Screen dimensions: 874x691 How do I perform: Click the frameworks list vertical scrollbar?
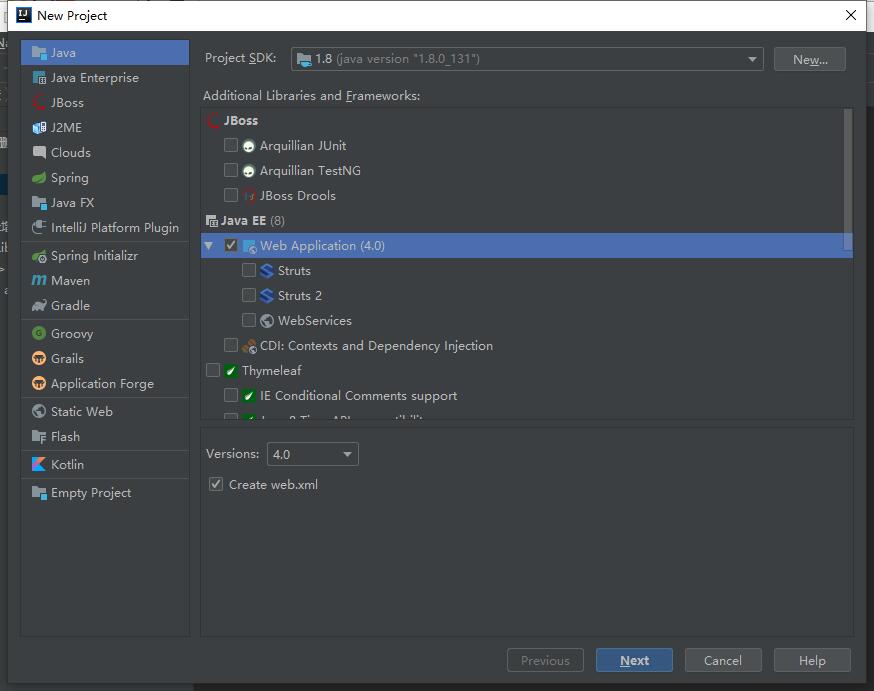coord(848,178)
